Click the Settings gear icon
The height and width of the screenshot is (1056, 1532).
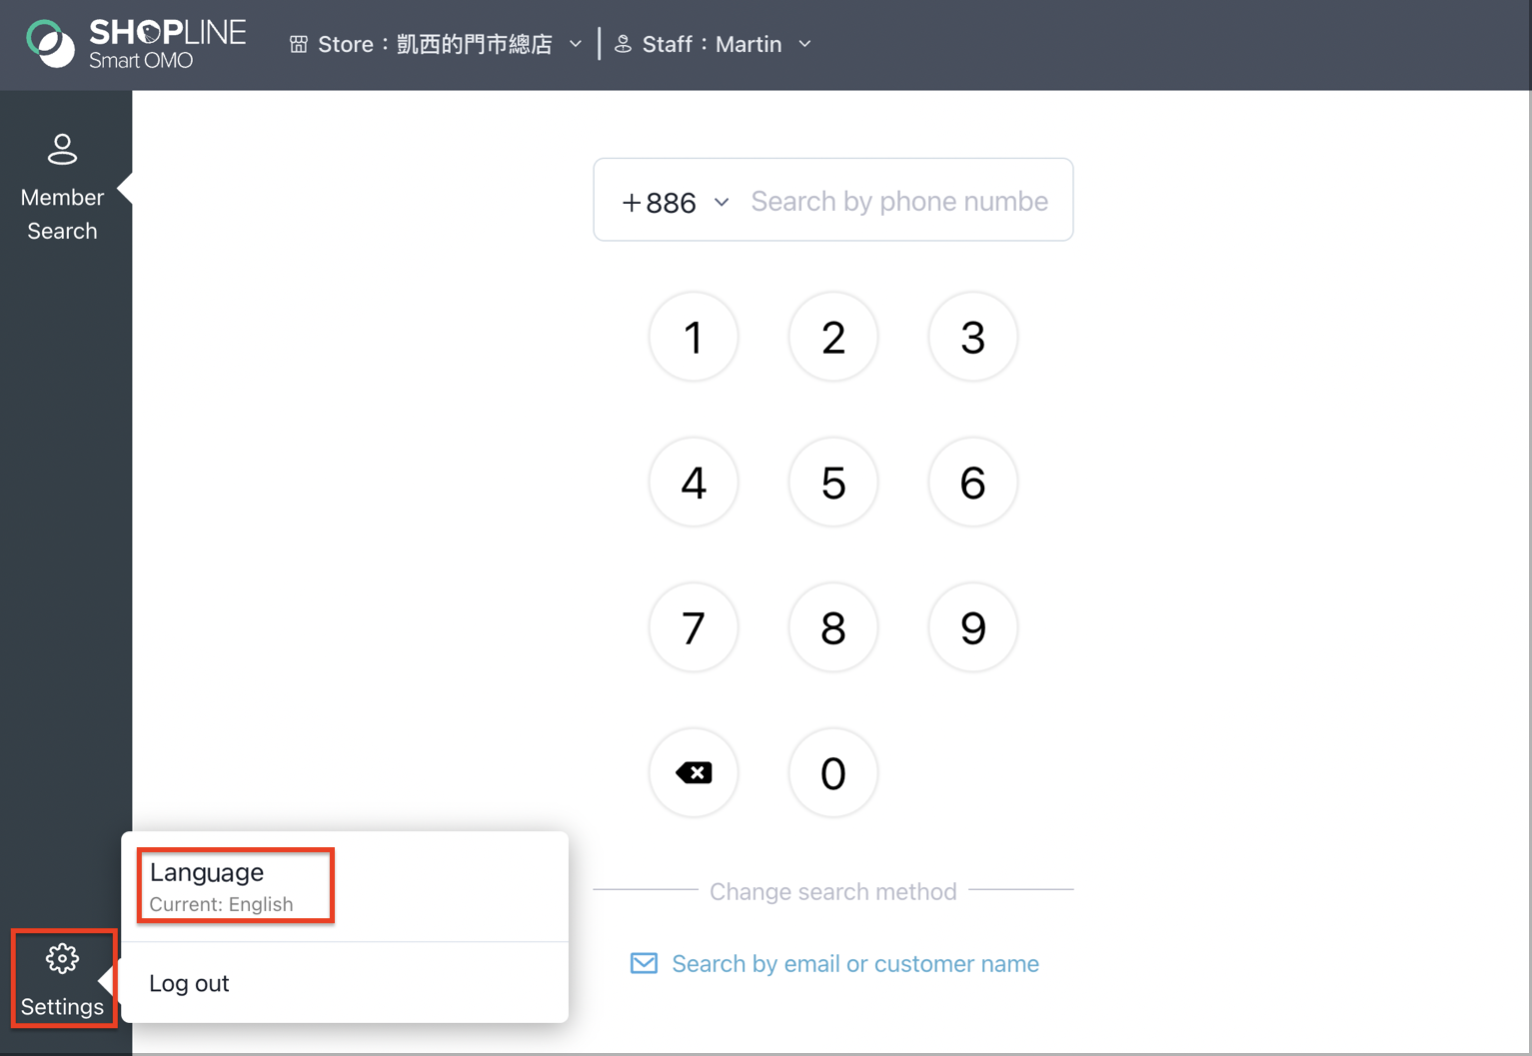[x=62, y=959]
